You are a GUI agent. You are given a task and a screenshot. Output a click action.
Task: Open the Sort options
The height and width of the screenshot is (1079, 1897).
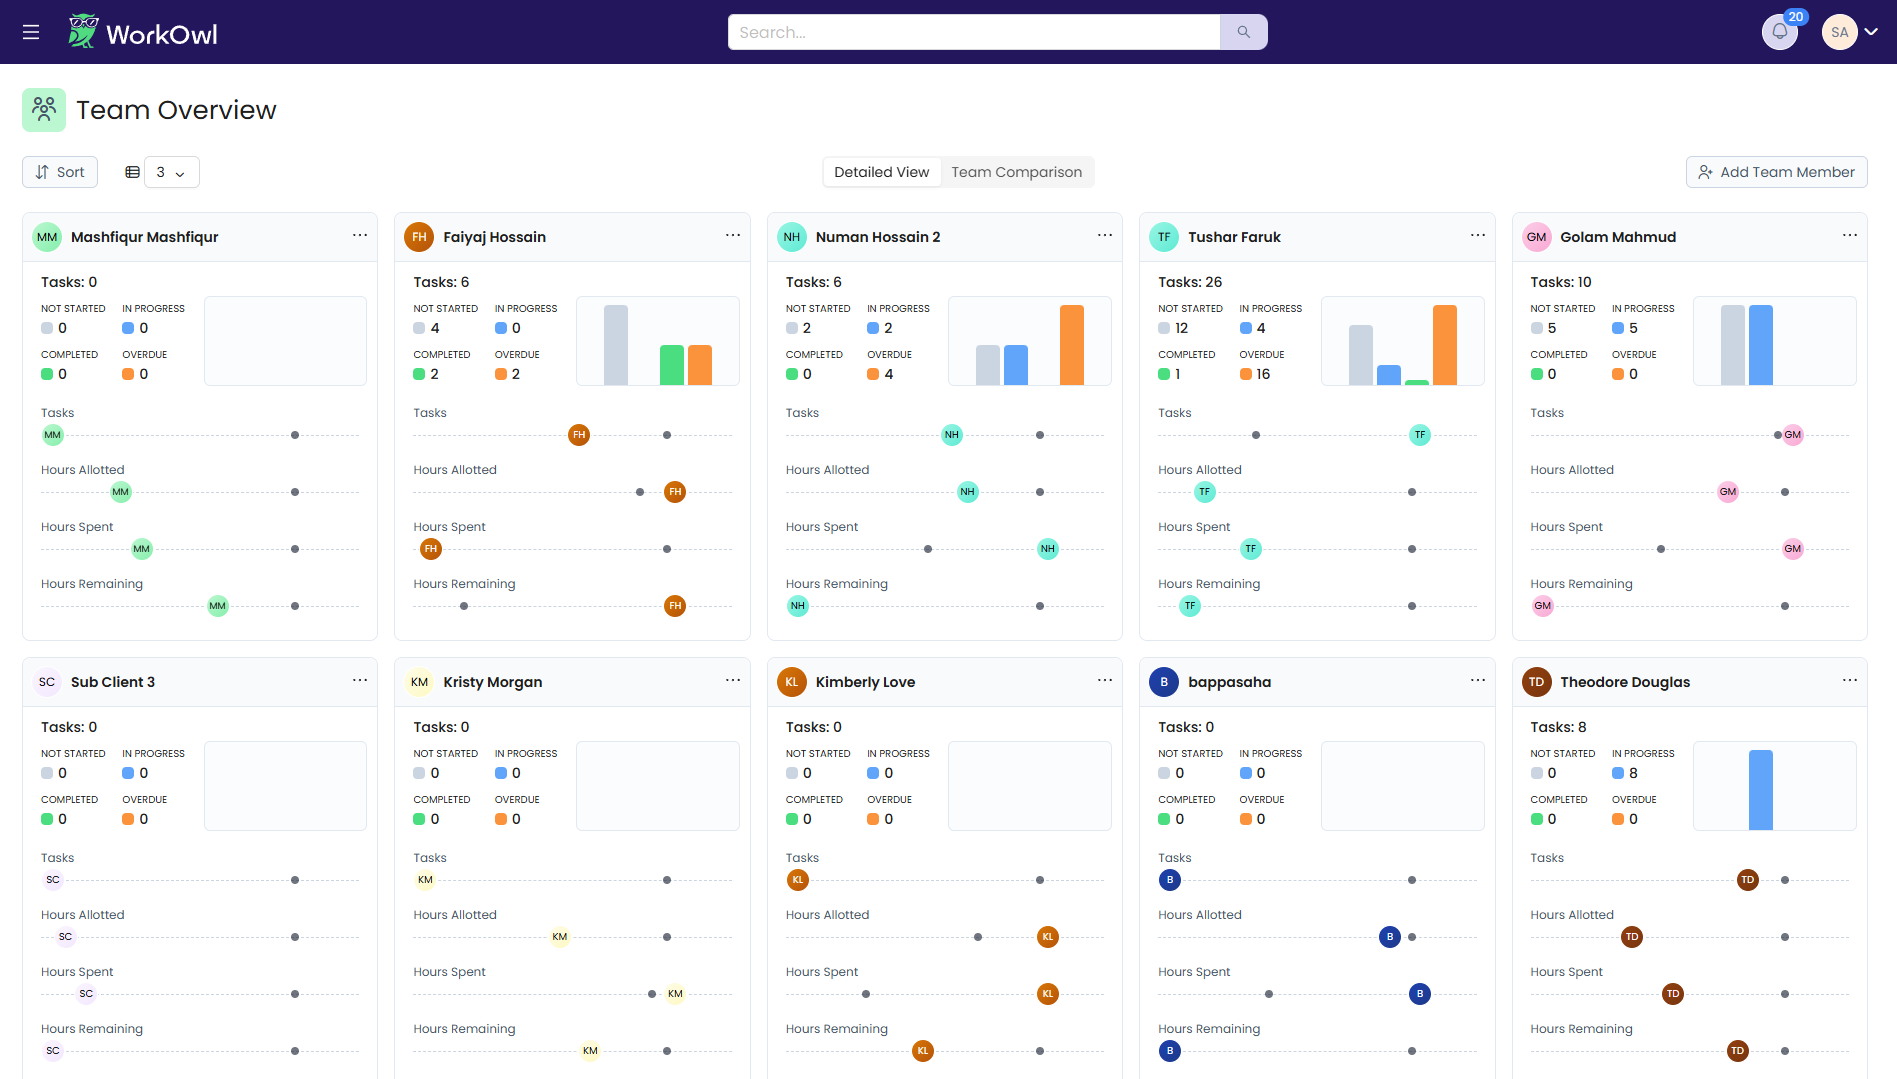(60, 172)
